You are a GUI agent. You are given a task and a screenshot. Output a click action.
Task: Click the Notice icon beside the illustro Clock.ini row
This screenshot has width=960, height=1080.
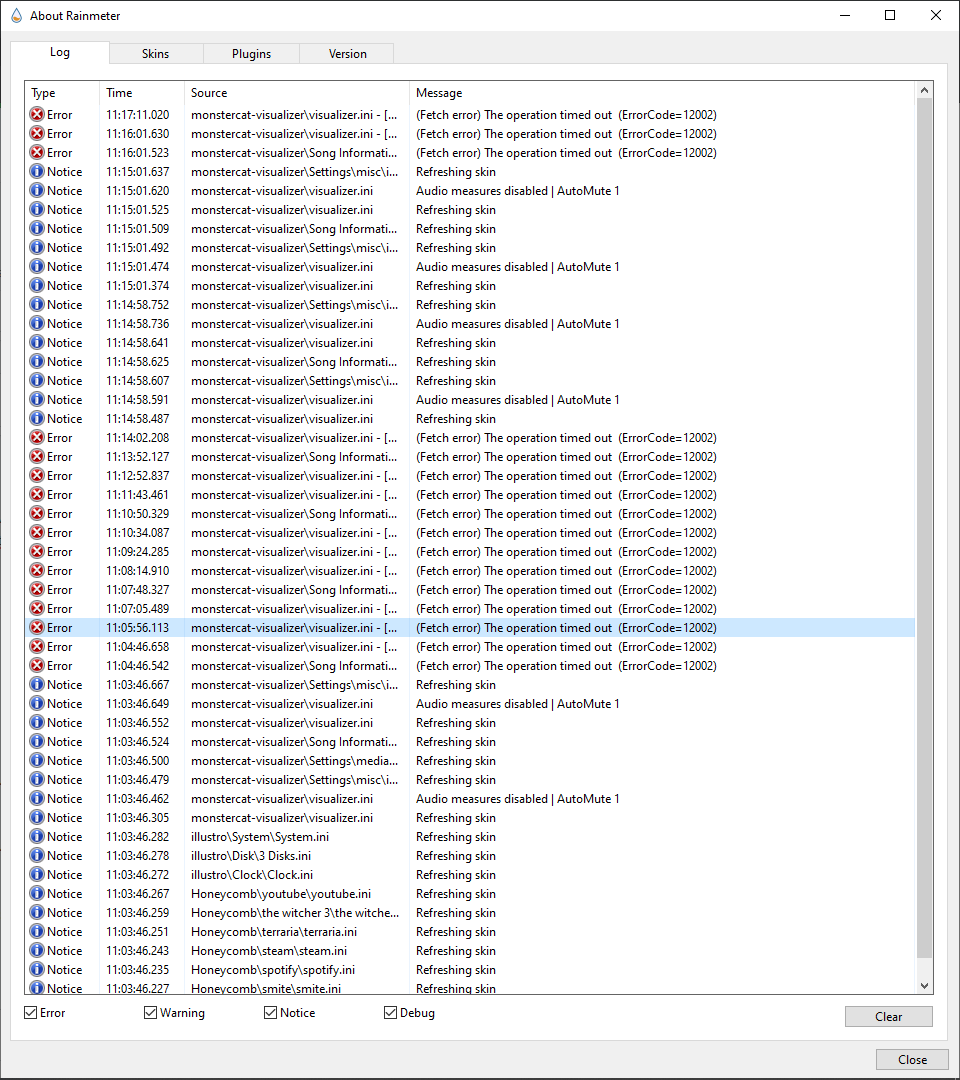pyautogui.click(x=35, y=874)
